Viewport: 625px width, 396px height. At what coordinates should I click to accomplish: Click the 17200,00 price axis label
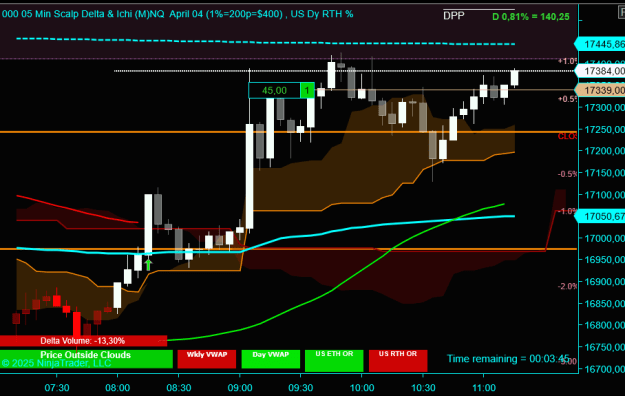coord(604,151)
